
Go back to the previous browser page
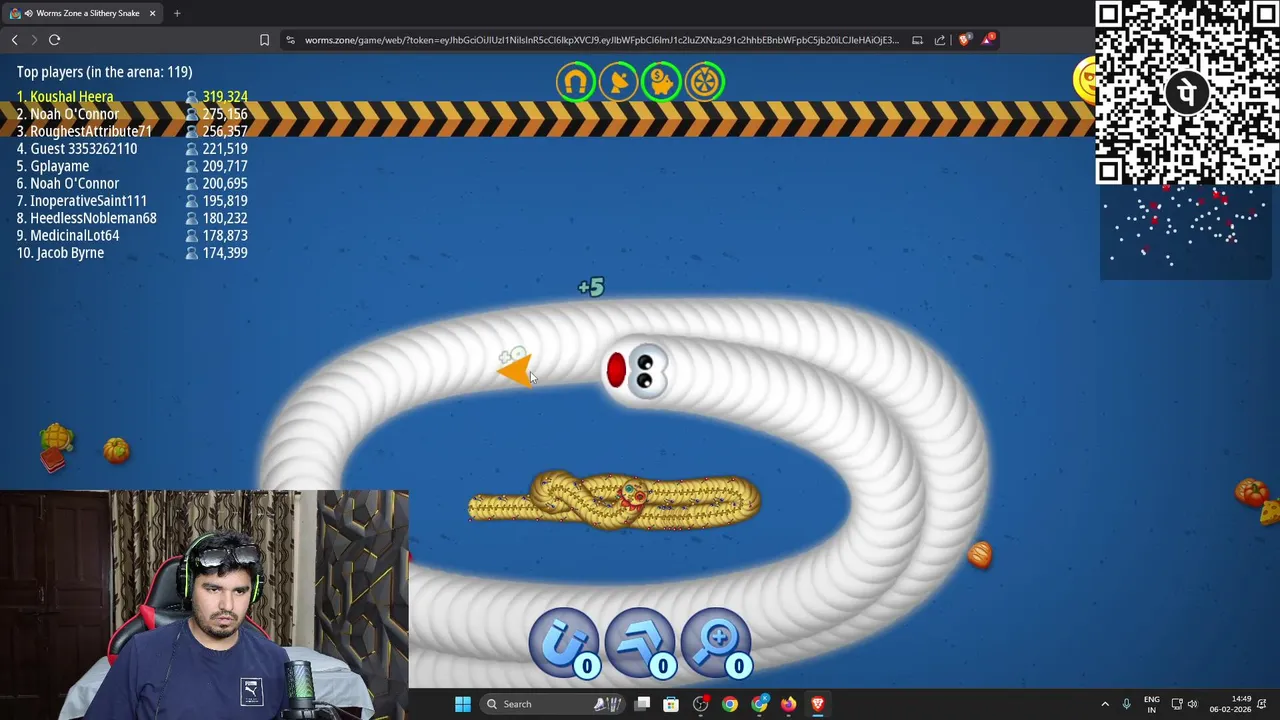pos(15,40)
